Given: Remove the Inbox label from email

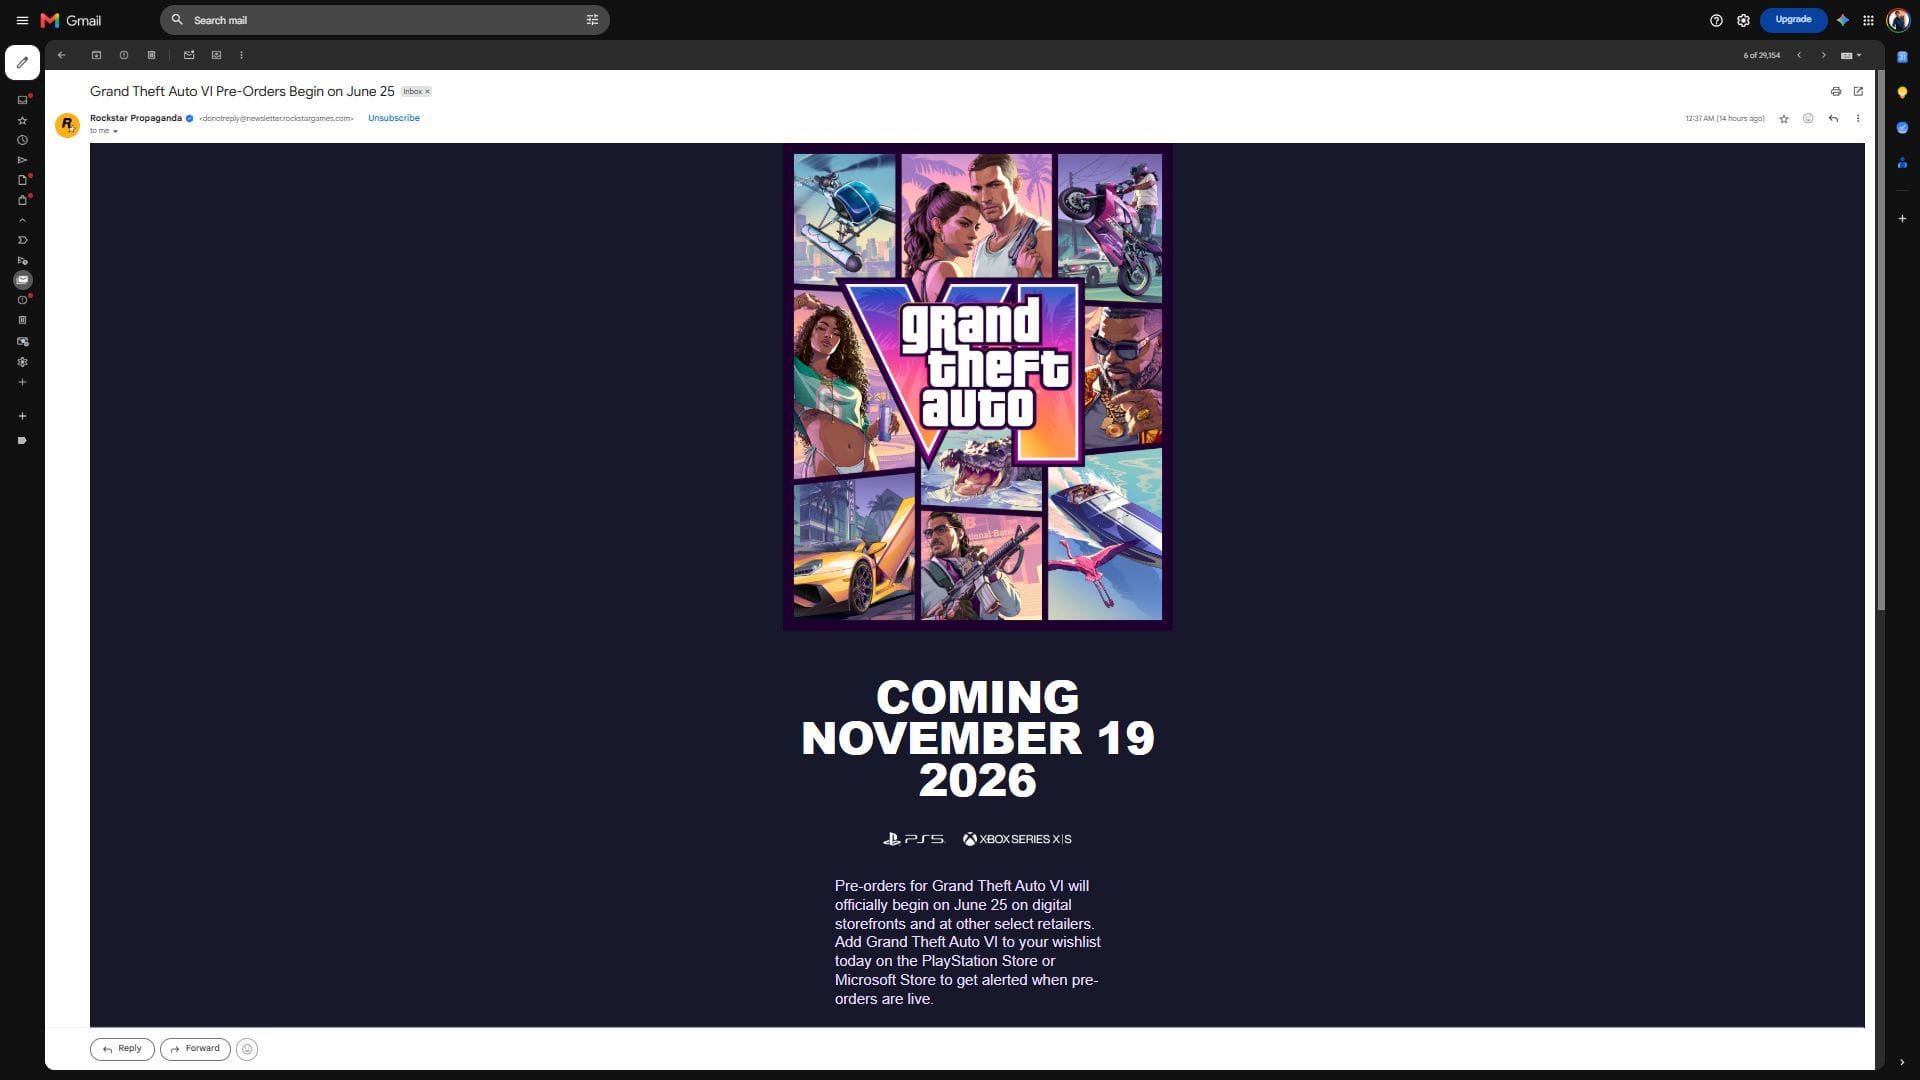Looking at the screenshot, I should pyautogui.click(x=428, y=91).
